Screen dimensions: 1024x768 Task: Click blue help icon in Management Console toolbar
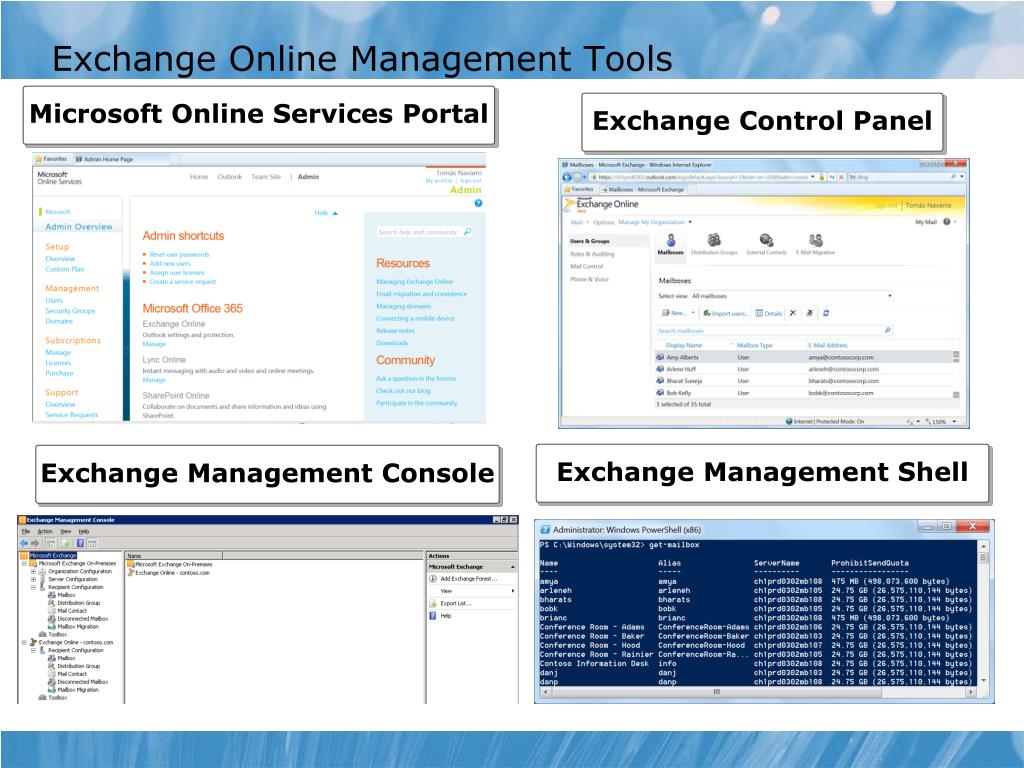tap(81, 543)
